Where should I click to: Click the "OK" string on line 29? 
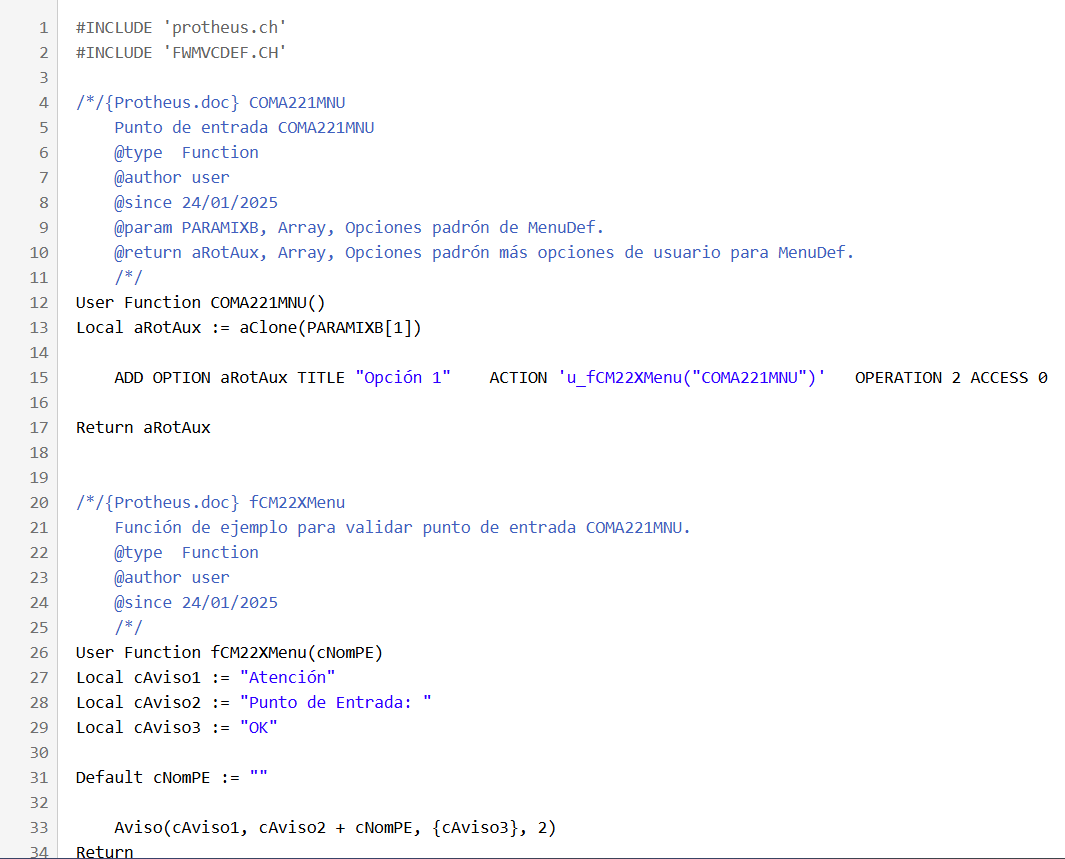[x=259, y=728]
